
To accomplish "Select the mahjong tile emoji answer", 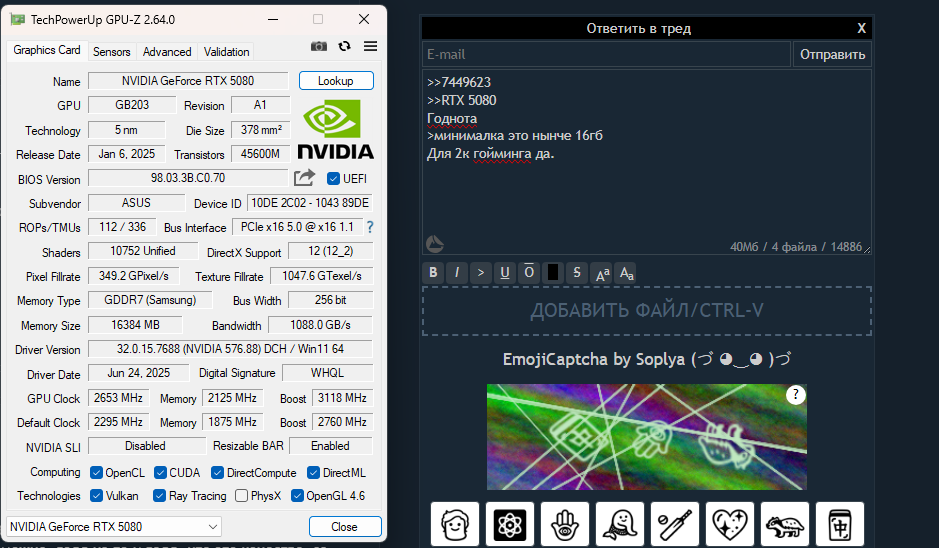I will pos(840,524).
